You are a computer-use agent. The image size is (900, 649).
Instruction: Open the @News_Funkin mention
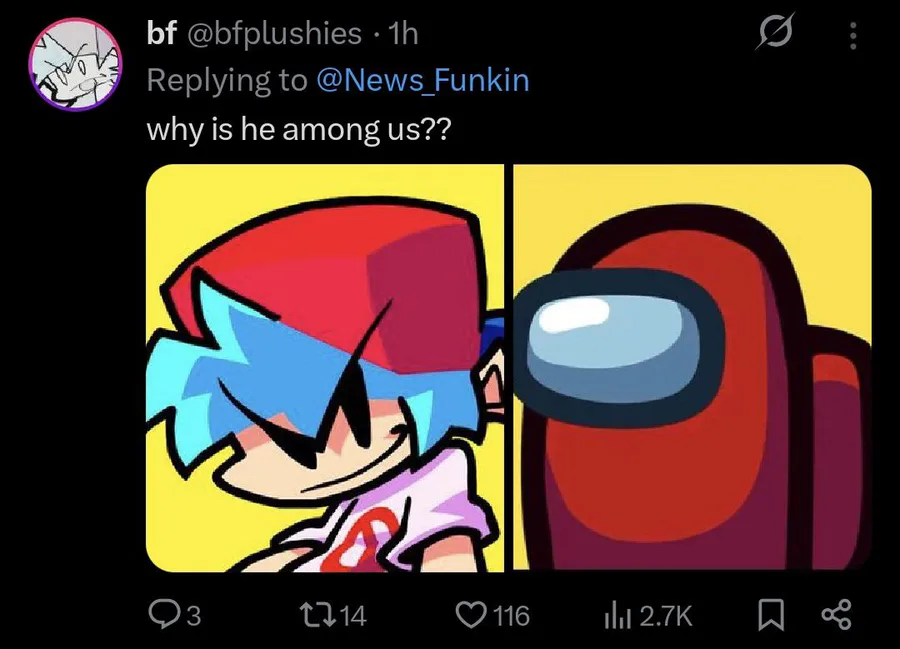coord(422,80)
